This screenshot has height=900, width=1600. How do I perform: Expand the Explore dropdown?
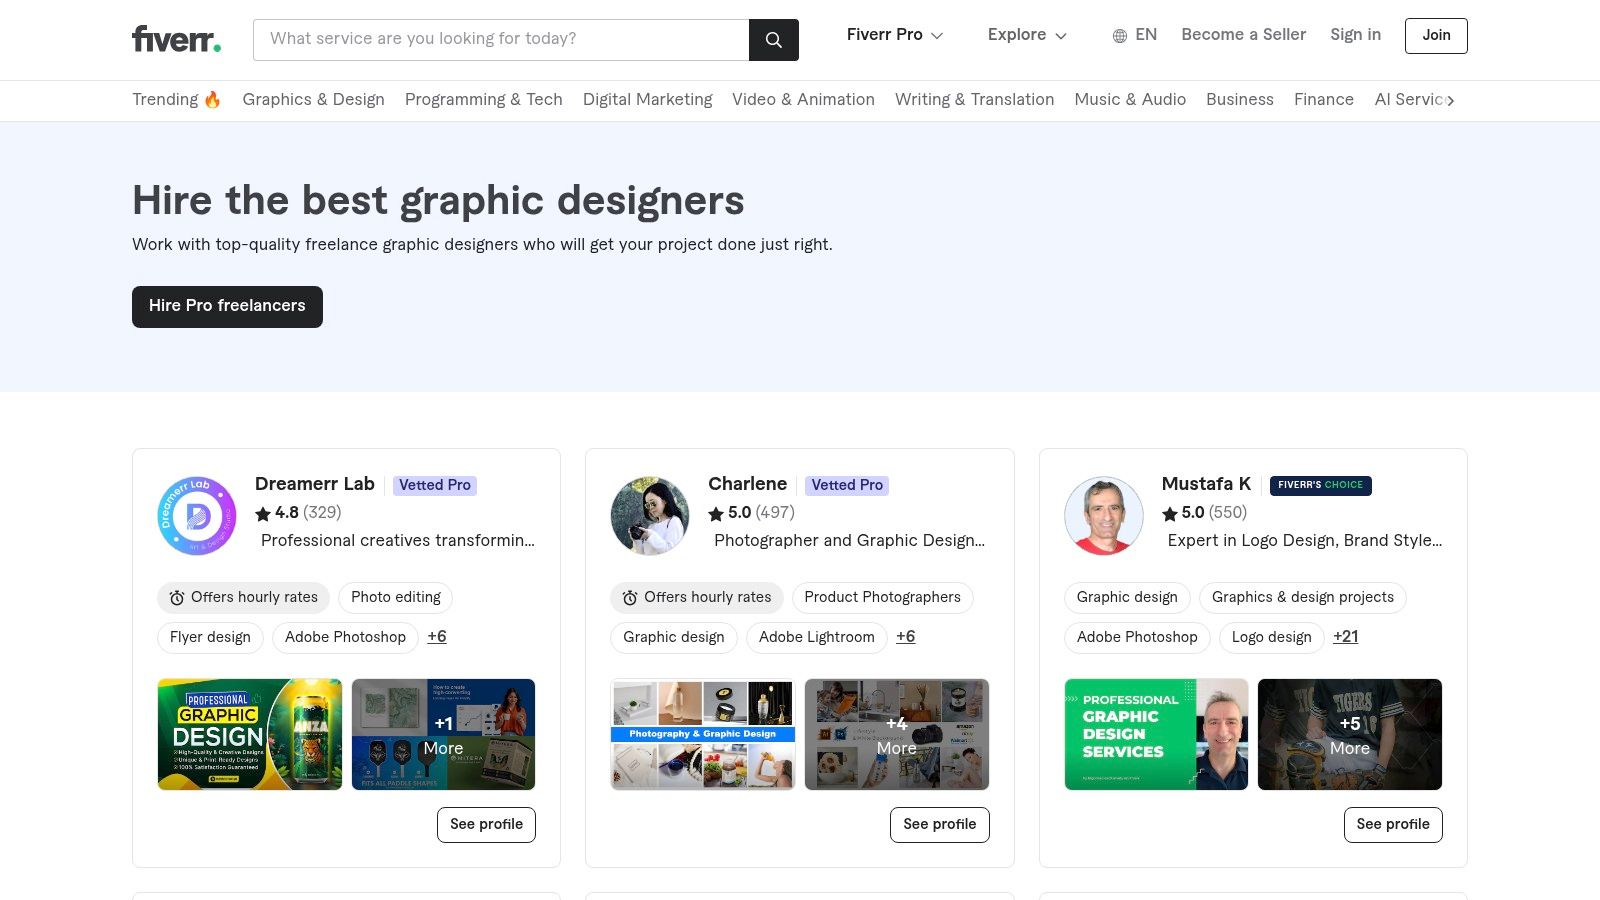pyautogui.click(x=1027, y=35)
